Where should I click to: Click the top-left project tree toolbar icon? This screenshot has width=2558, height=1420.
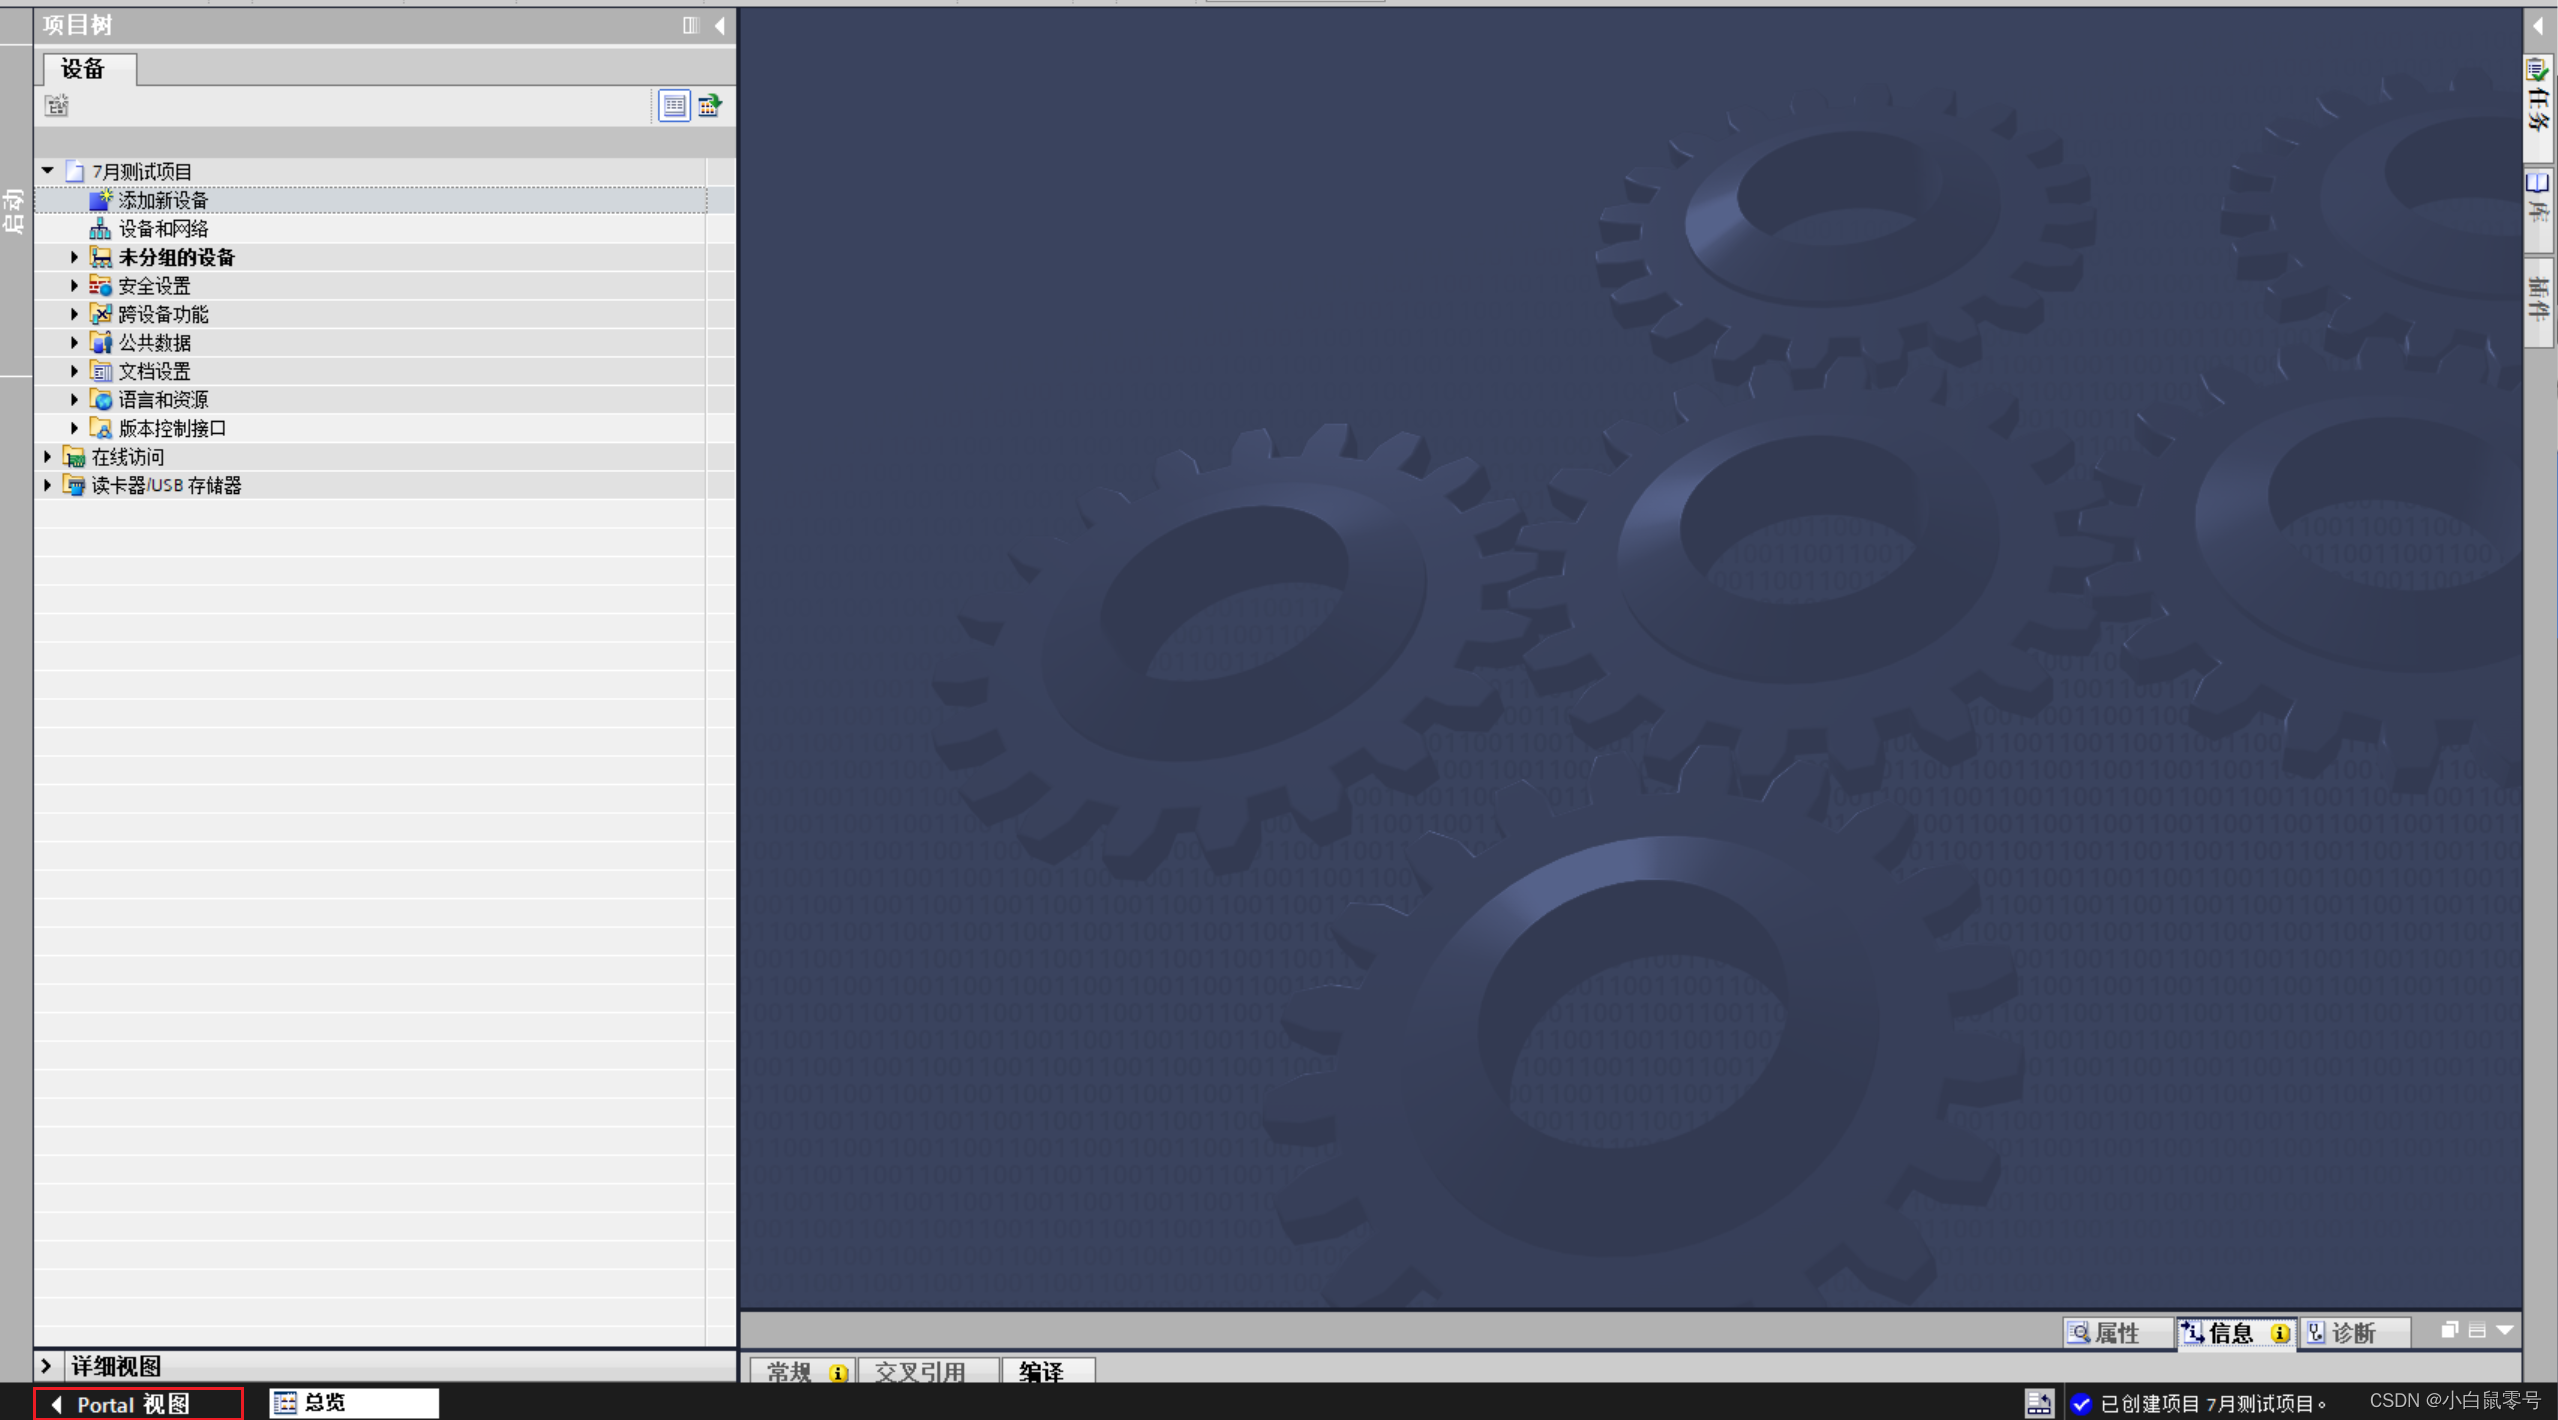click(57, 105)
